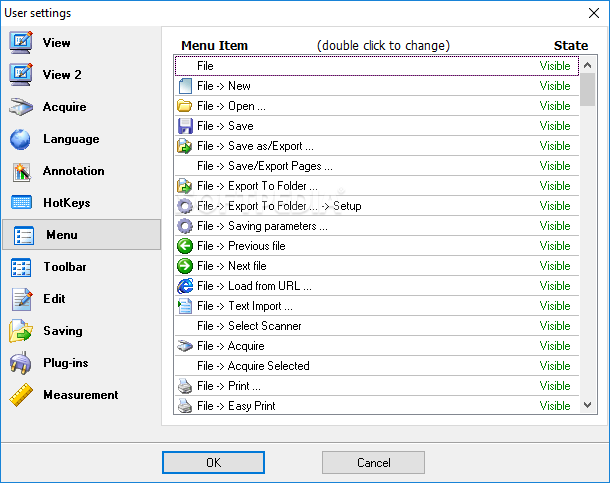Click the icon beside File -> Export To Folder ...
This screenshot has width=610, height=483.
click(184, 186)
